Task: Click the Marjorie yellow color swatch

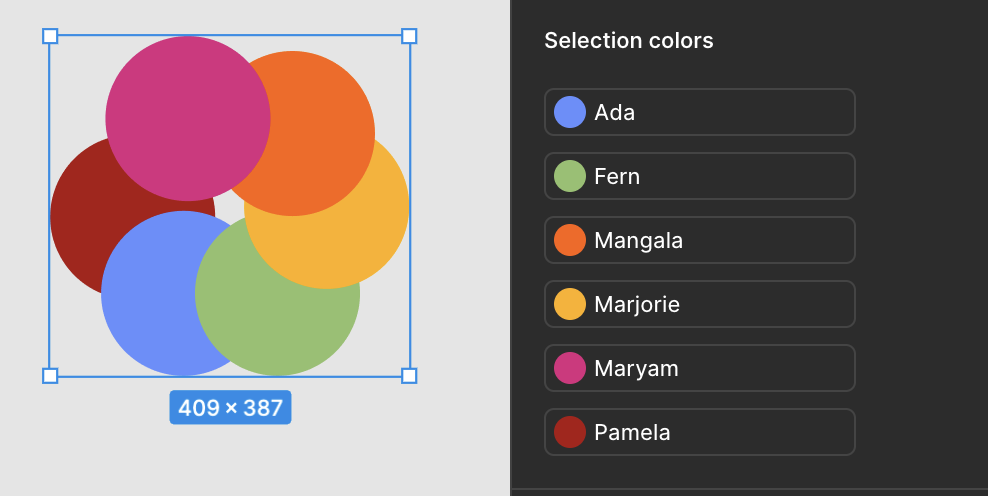Action: tap(570, 304)
